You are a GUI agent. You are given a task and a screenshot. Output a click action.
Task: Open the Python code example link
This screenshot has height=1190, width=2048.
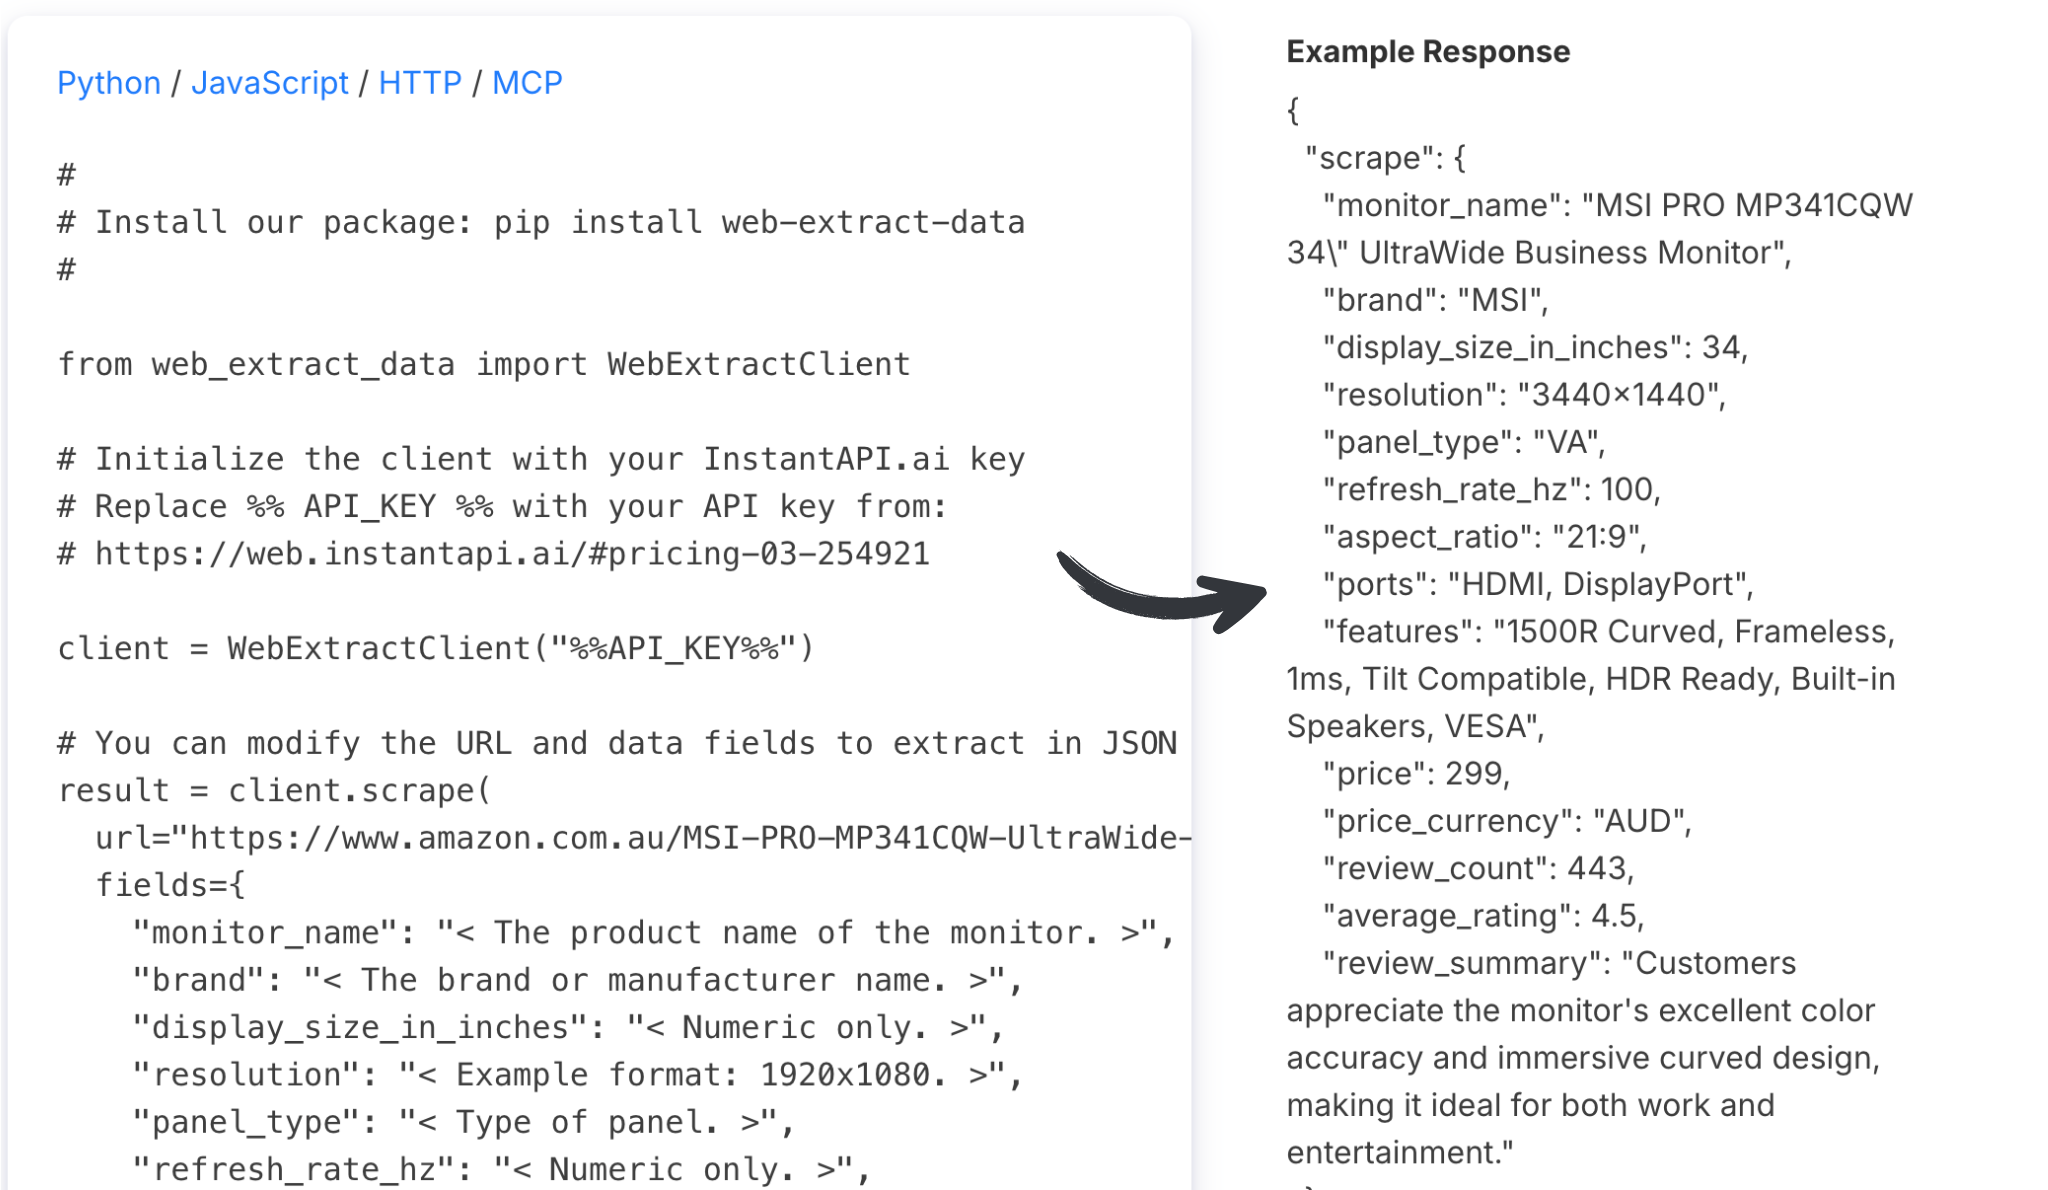tap(109, 82)
